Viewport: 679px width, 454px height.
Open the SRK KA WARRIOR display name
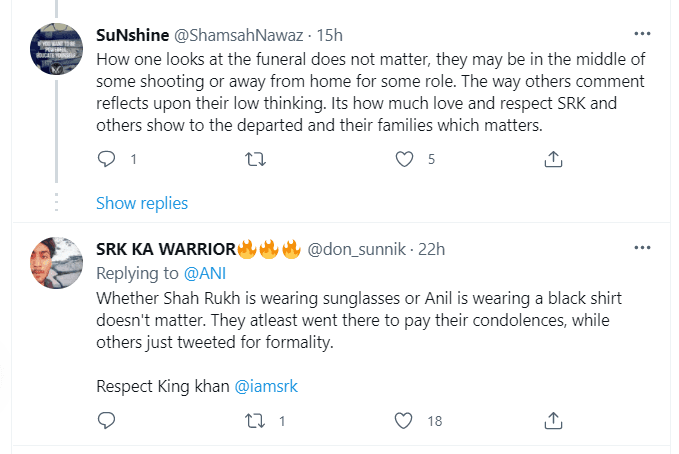coord(165,249)
